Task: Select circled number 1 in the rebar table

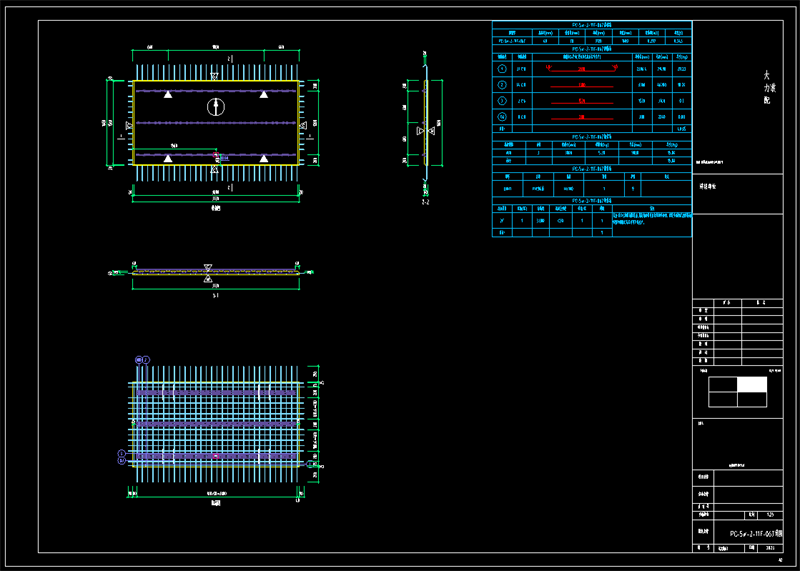Action: pos(502,69)
